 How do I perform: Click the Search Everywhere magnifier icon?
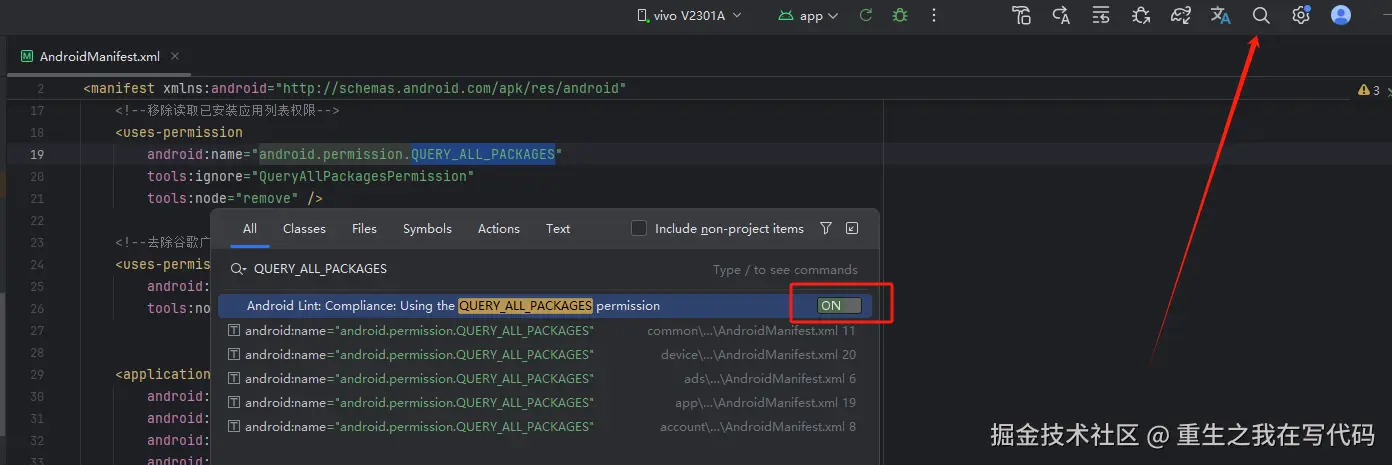click(x=1261, y=16)
